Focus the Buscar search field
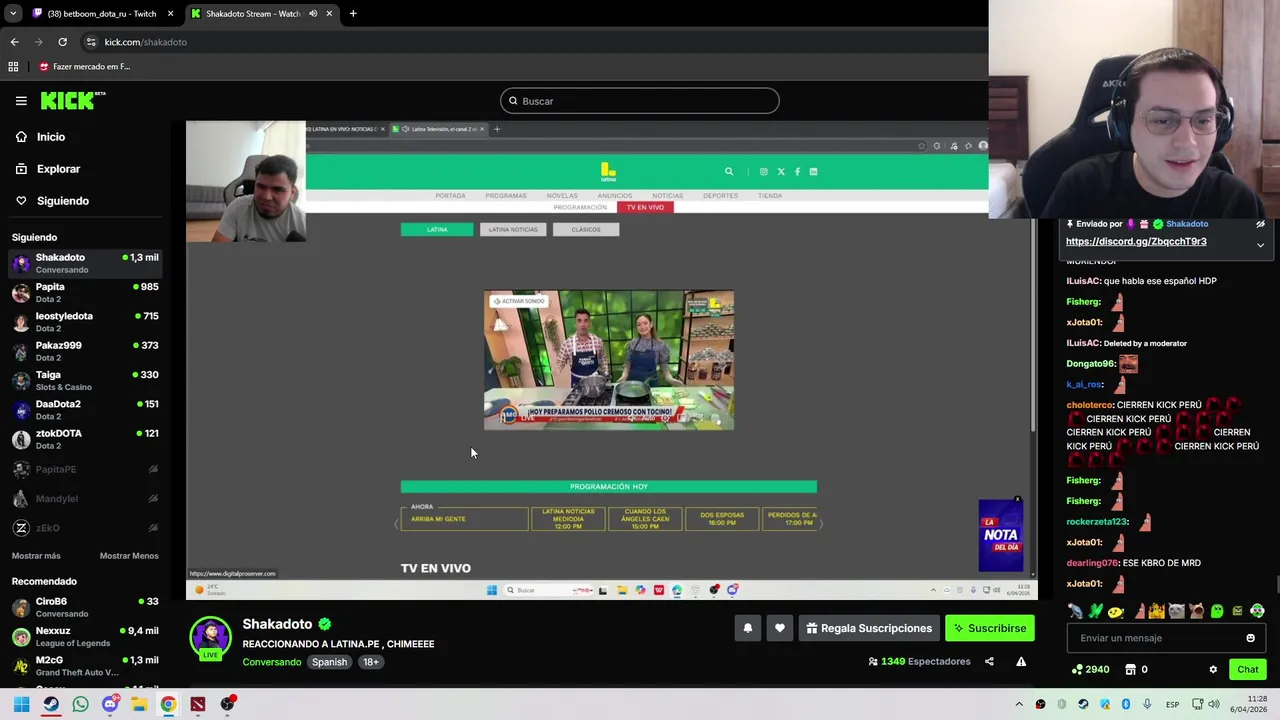 click(x=639, y=101)
